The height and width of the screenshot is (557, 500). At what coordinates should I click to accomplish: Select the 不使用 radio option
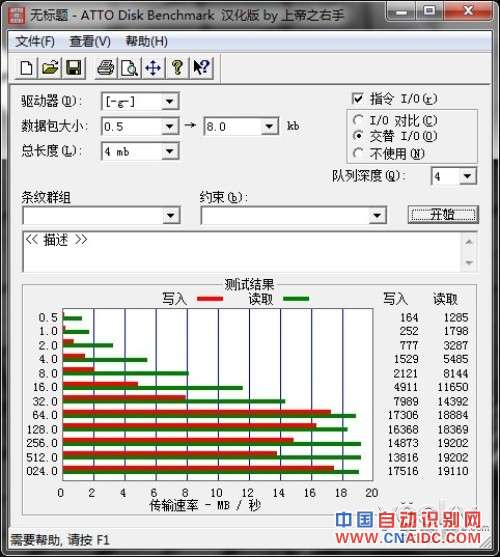pyautogui.click(x=358, y=153)
